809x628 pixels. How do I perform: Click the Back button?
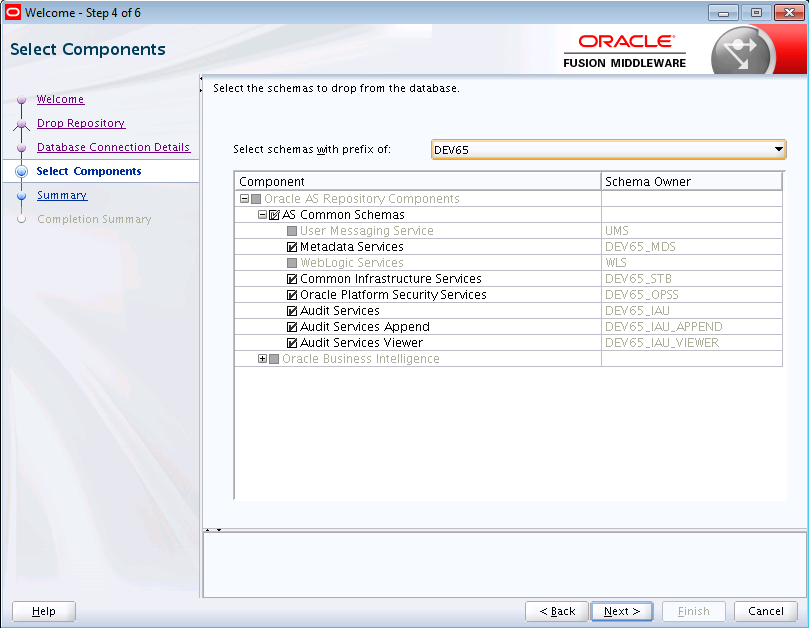pos(557,611)
